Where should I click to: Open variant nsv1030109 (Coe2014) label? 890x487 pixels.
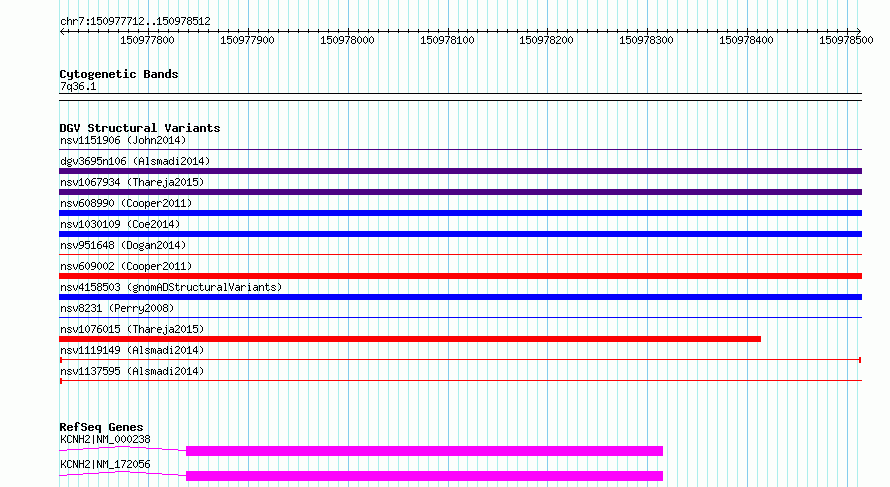120,224
